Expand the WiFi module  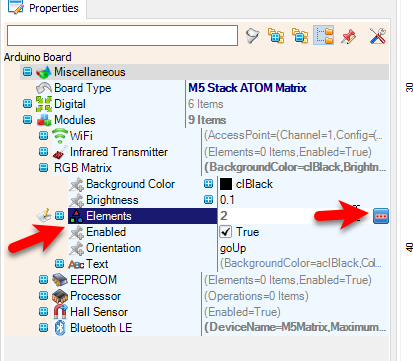[x=43, y=136]
